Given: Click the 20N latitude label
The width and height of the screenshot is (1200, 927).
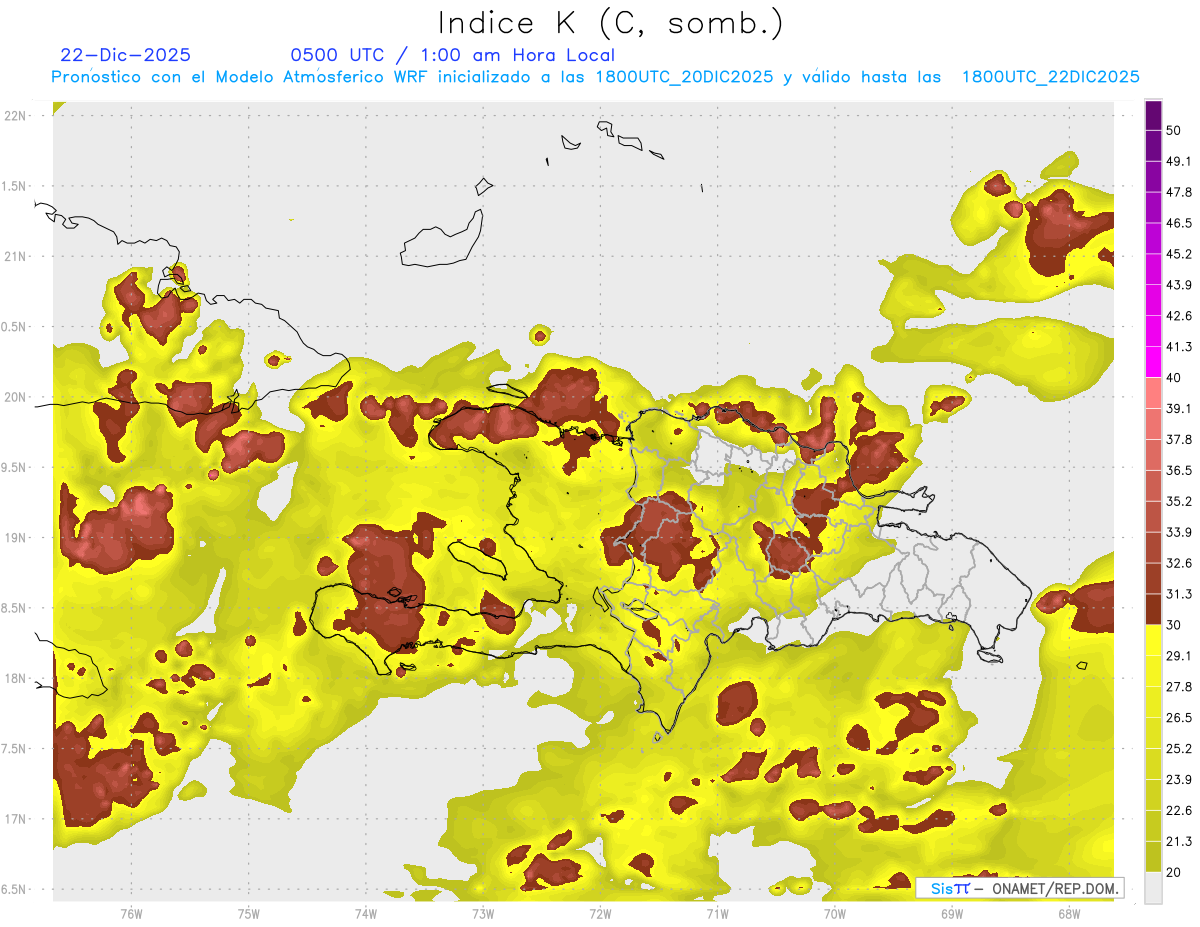Looking at the screenshot, I should 17,397.
